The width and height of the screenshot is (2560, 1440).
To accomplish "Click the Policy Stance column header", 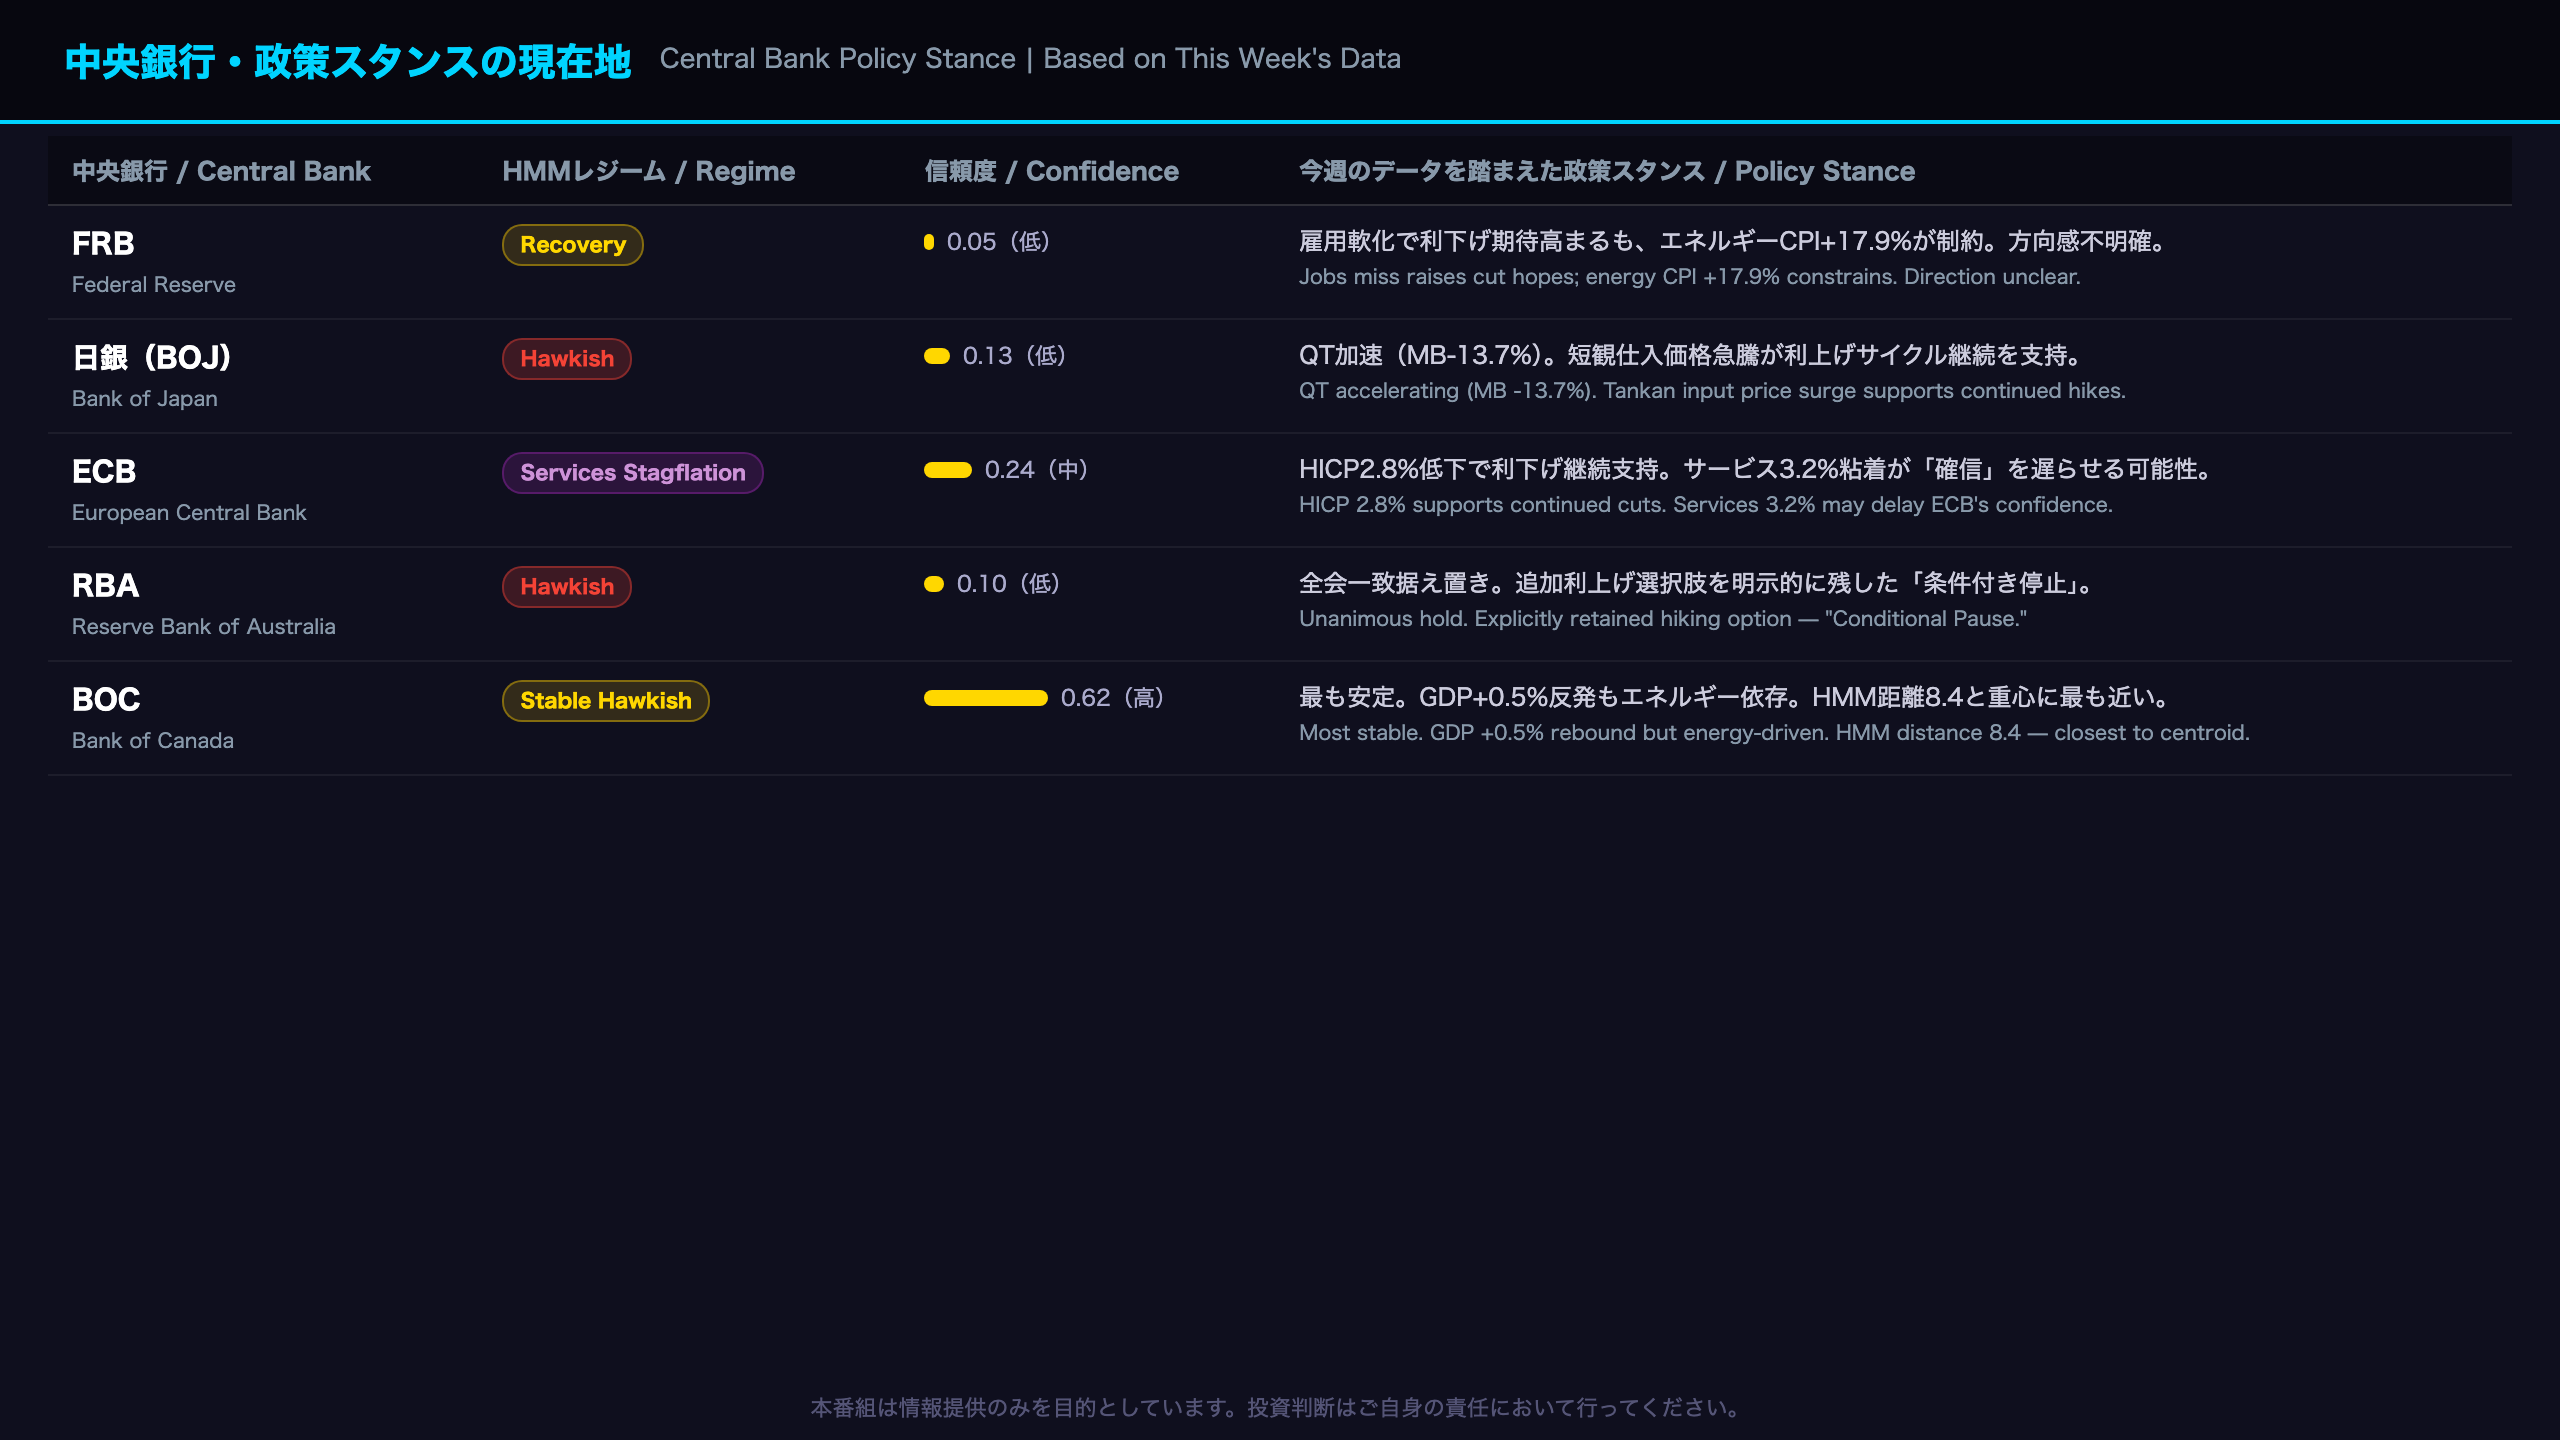I will 1607,171.
